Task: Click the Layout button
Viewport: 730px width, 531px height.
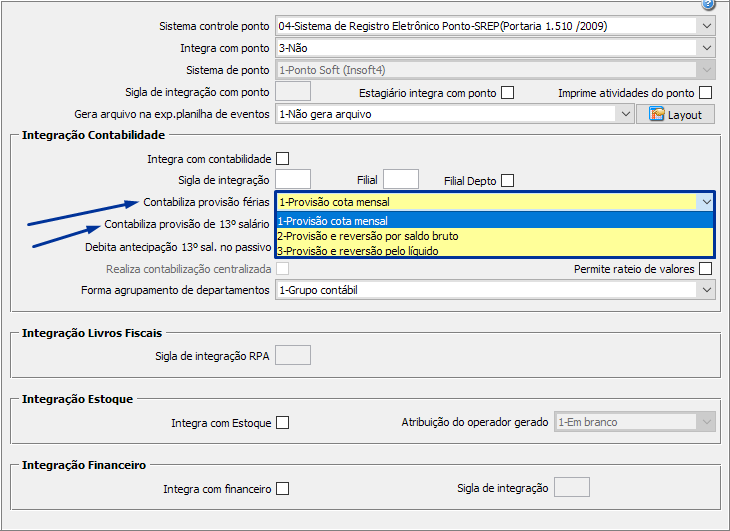Action: coord(676,114)
